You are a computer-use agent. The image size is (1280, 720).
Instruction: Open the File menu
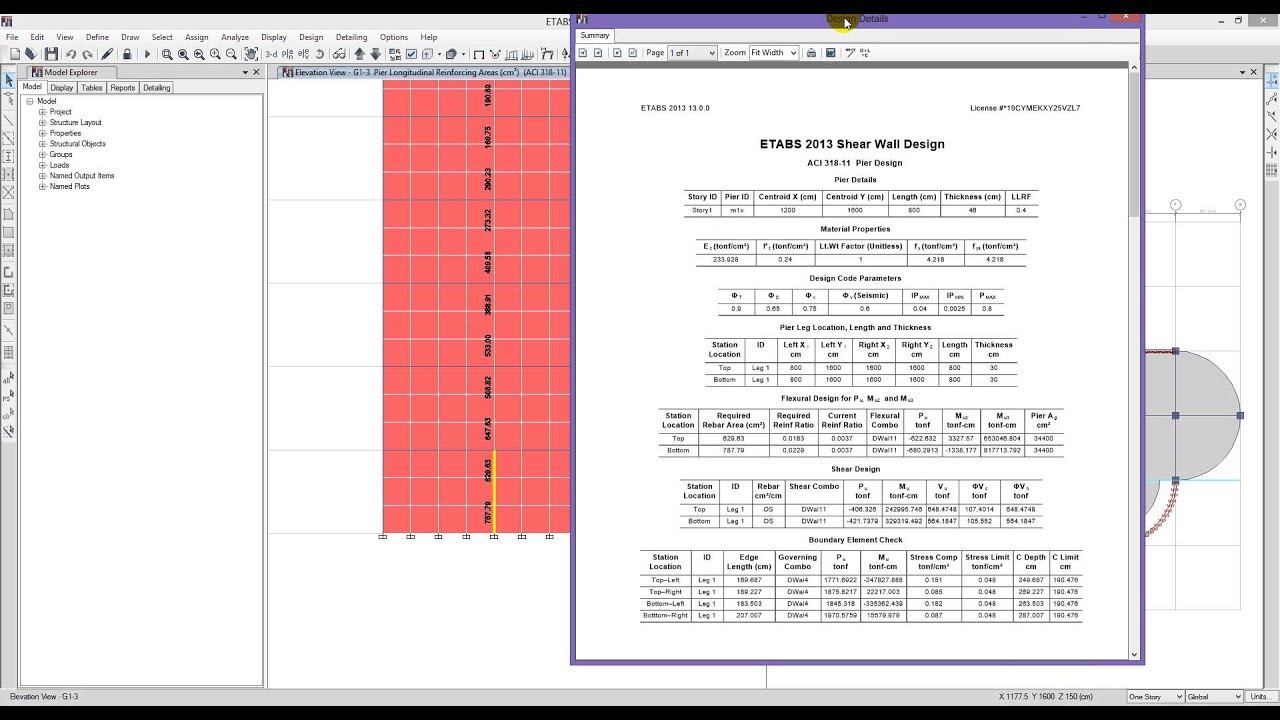coord(12,37)
